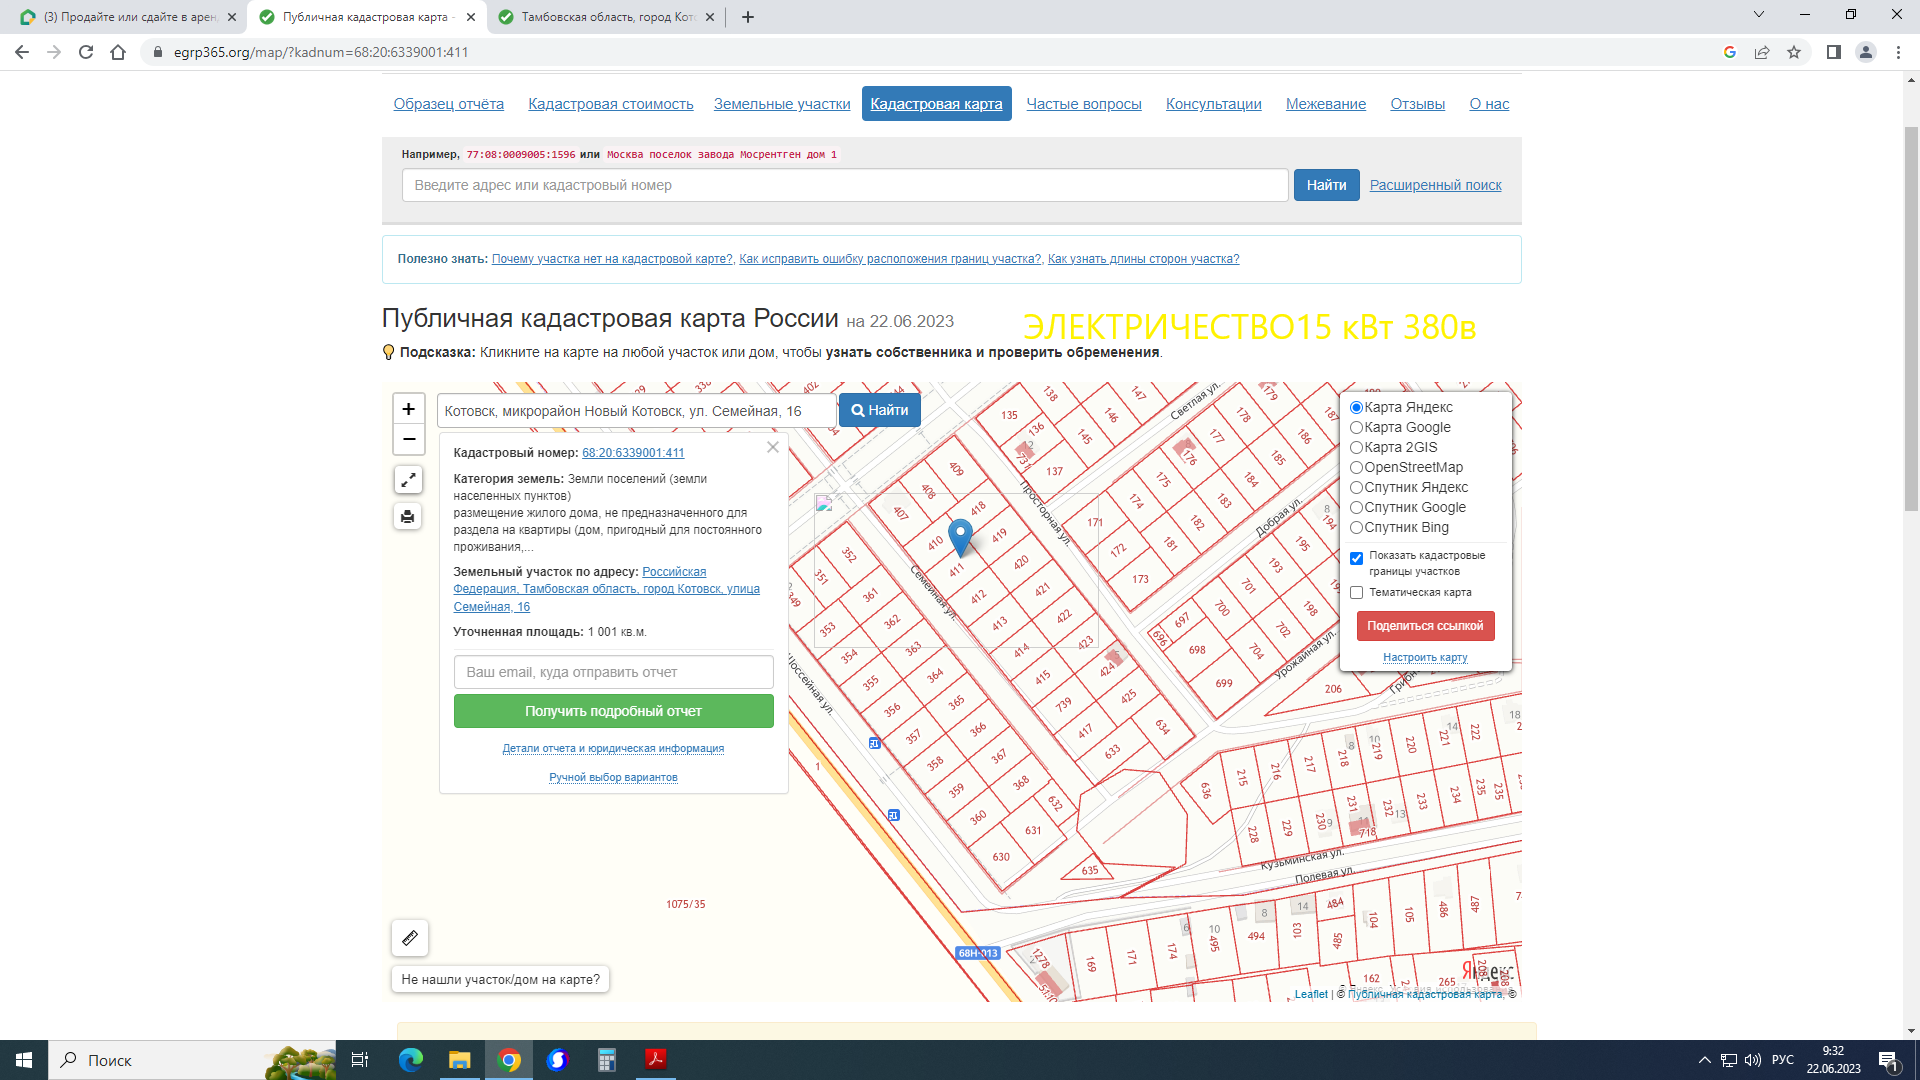
Task: Bookmark this page with star icon
Action: pyautogui.click(x=1794, y=52)
